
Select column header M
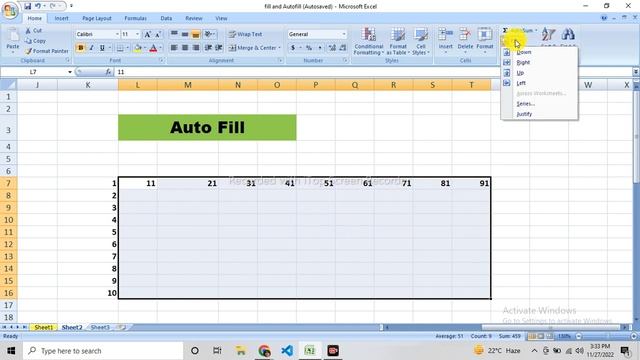point(188,85)
